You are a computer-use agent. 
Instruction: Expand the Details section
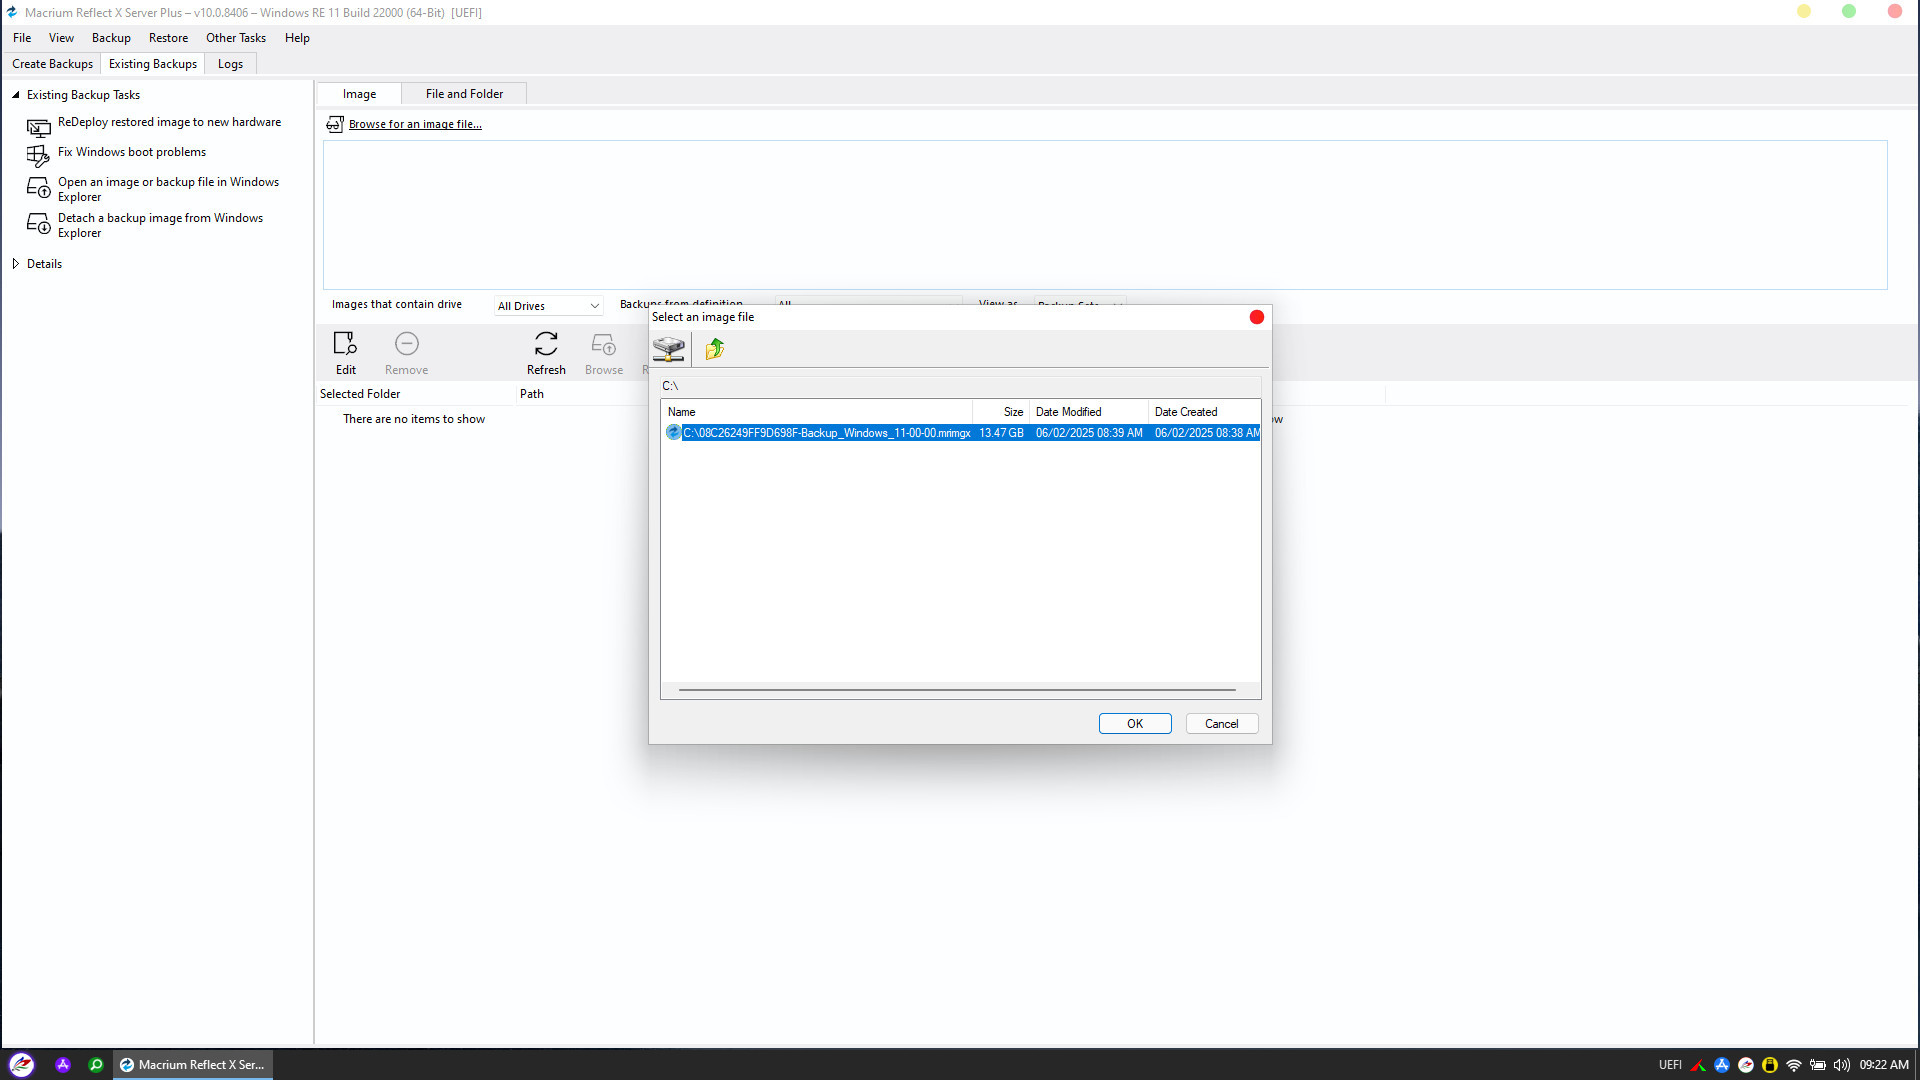tap(16, 264)
